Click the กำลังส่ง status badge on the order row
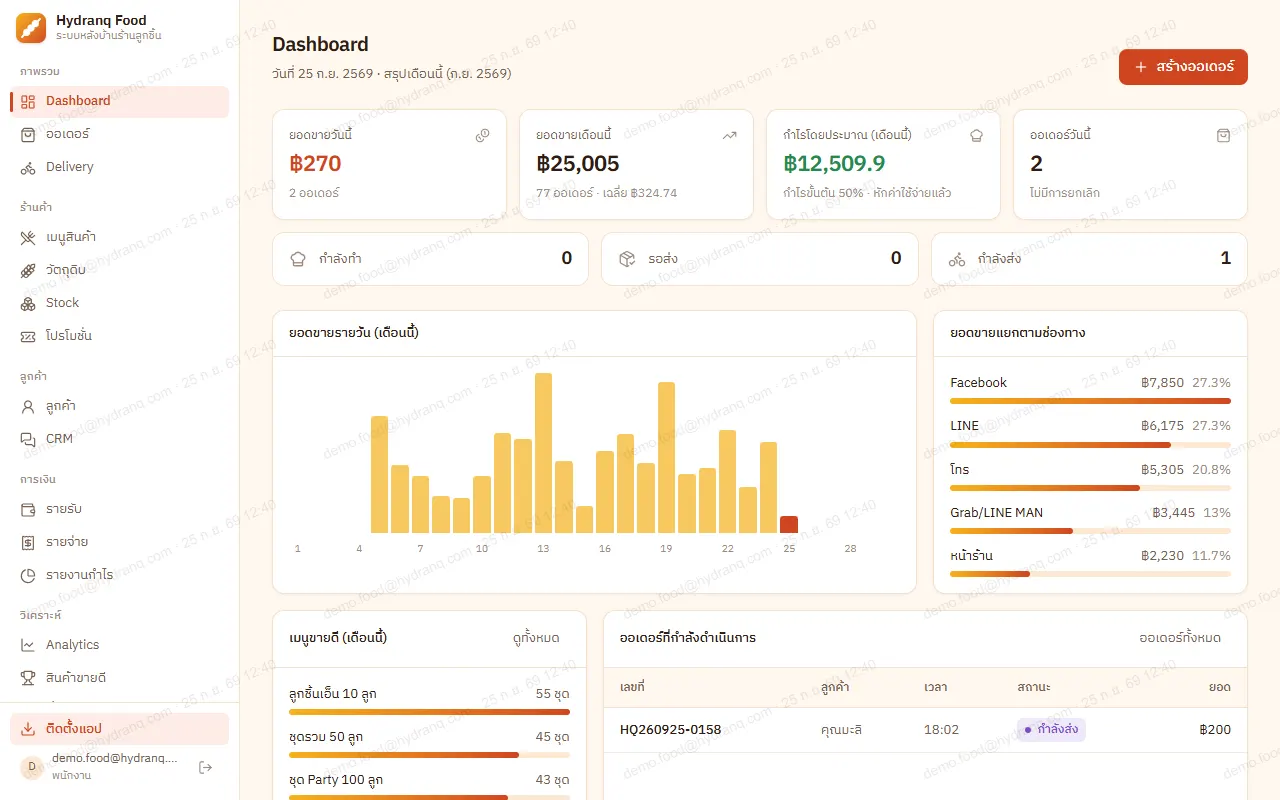 pos(1051,730)
